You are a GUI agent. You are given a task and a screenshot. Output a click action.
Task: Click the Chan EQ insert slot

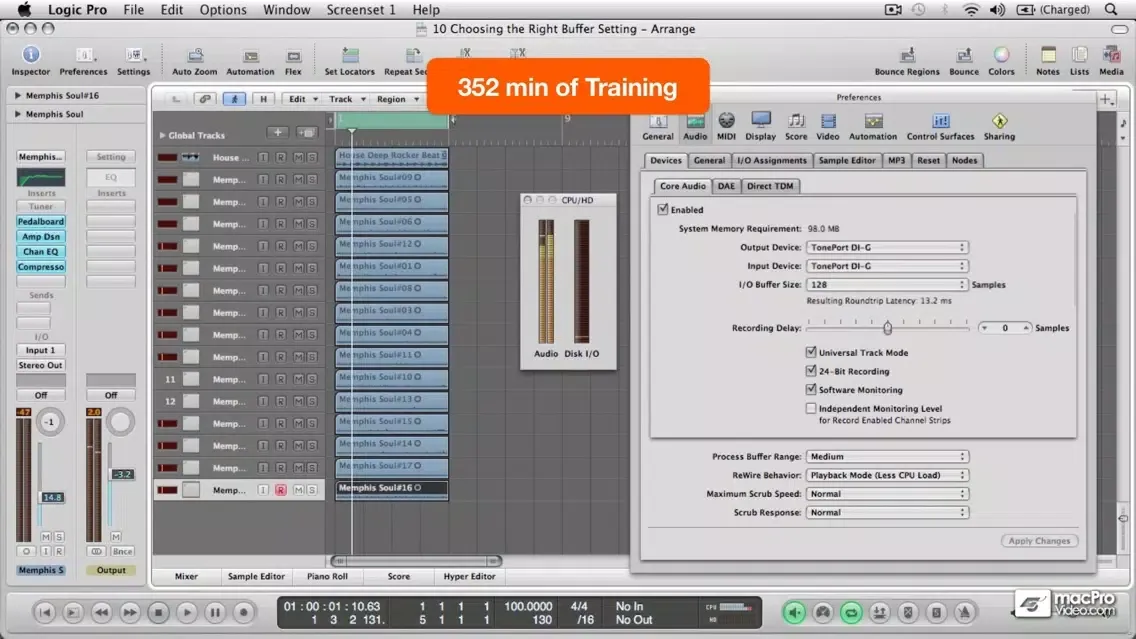point(41,251)
